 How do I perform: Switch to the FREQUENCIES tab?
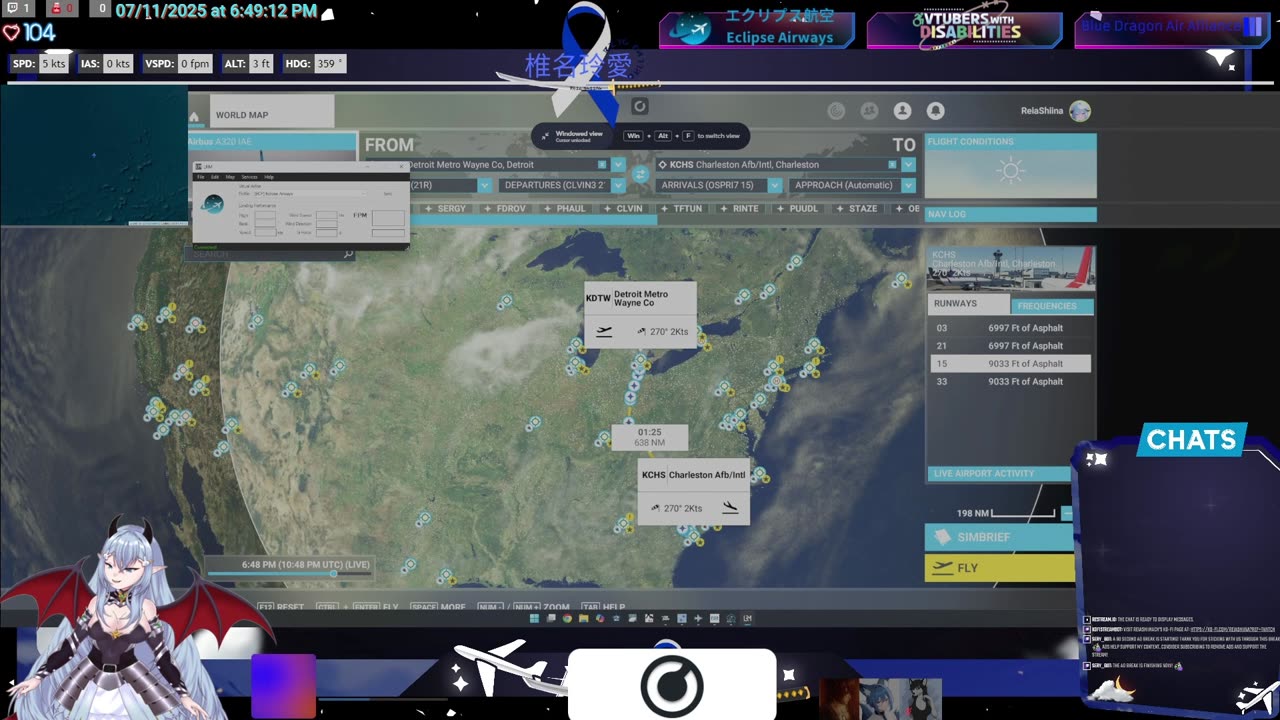pos(1051,306)
